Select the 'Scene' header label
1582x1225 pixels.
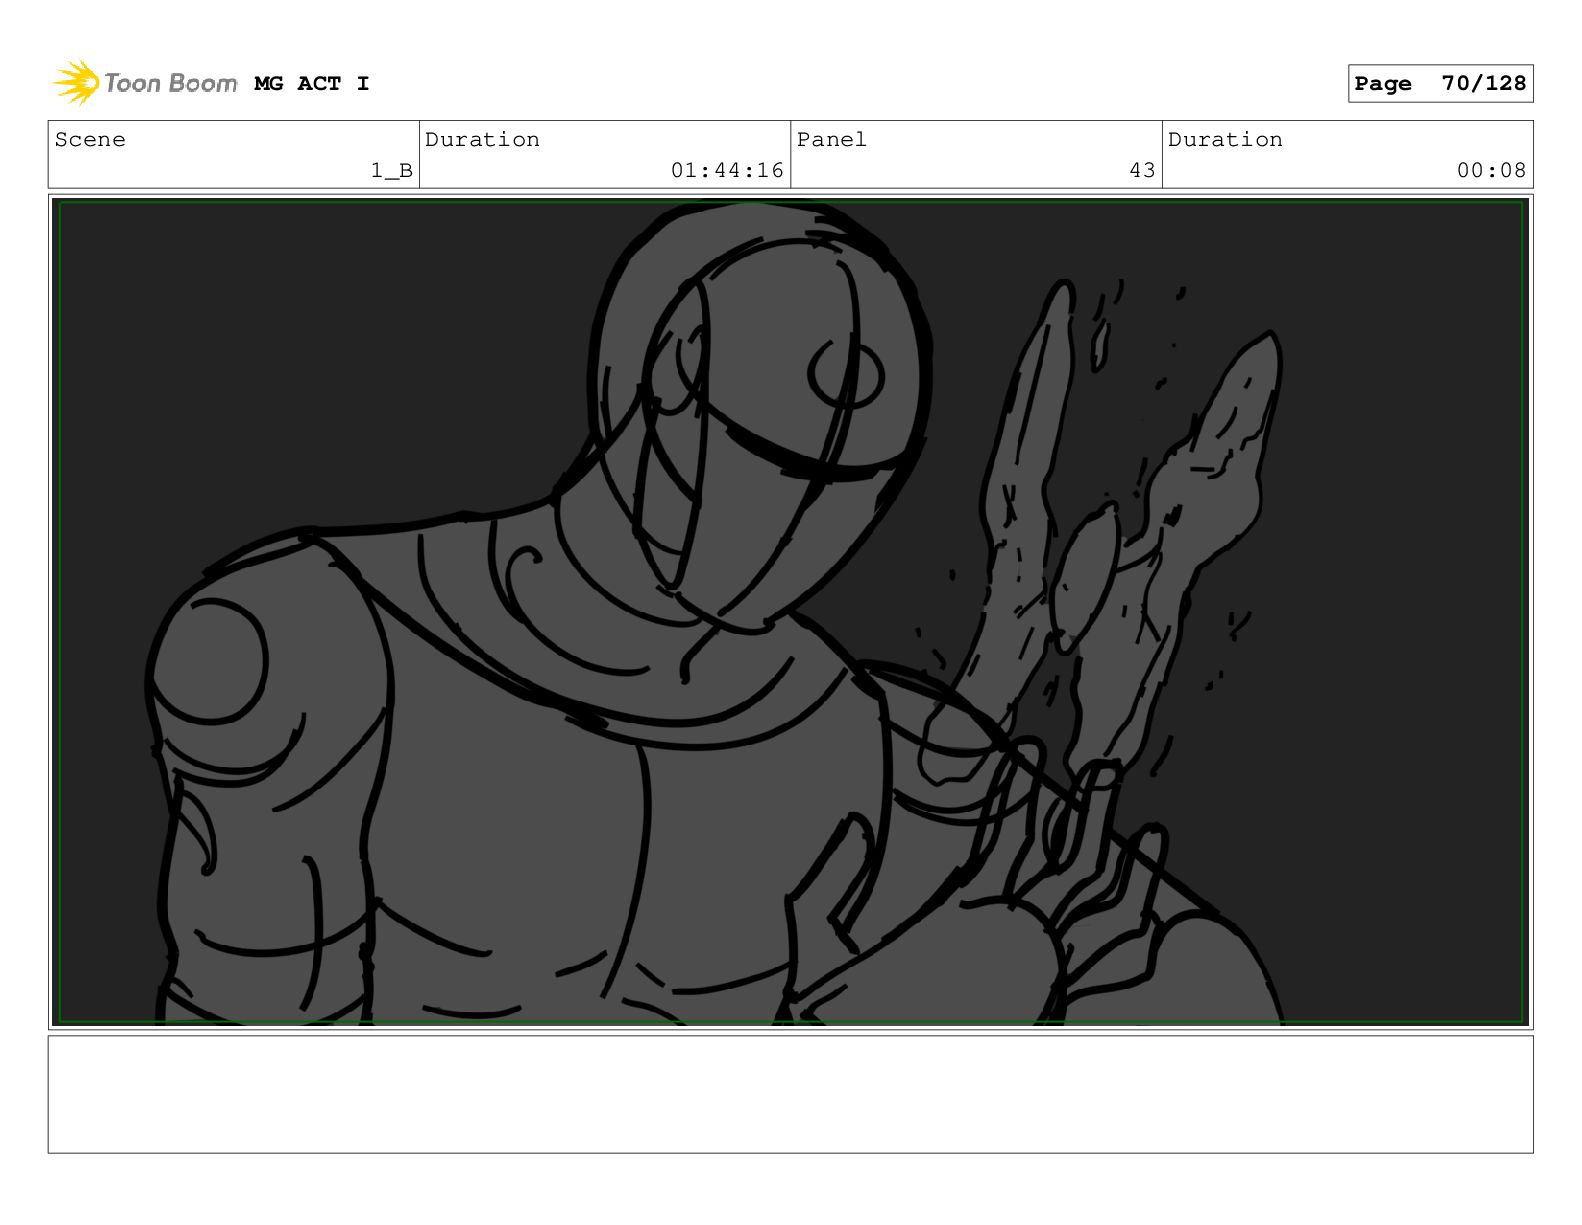click(x=90, y=140)
